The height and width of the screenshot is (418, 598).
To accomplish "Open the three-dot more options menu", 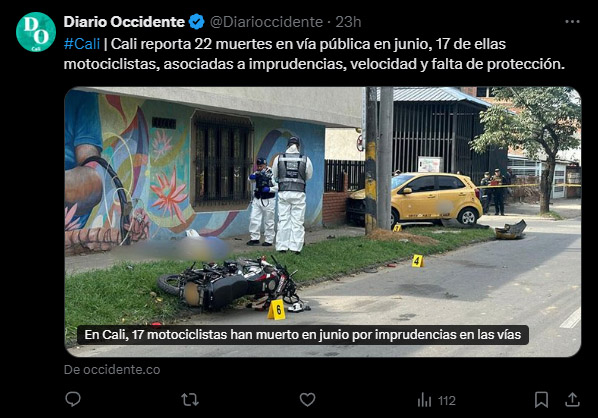I will pos(572,22).
